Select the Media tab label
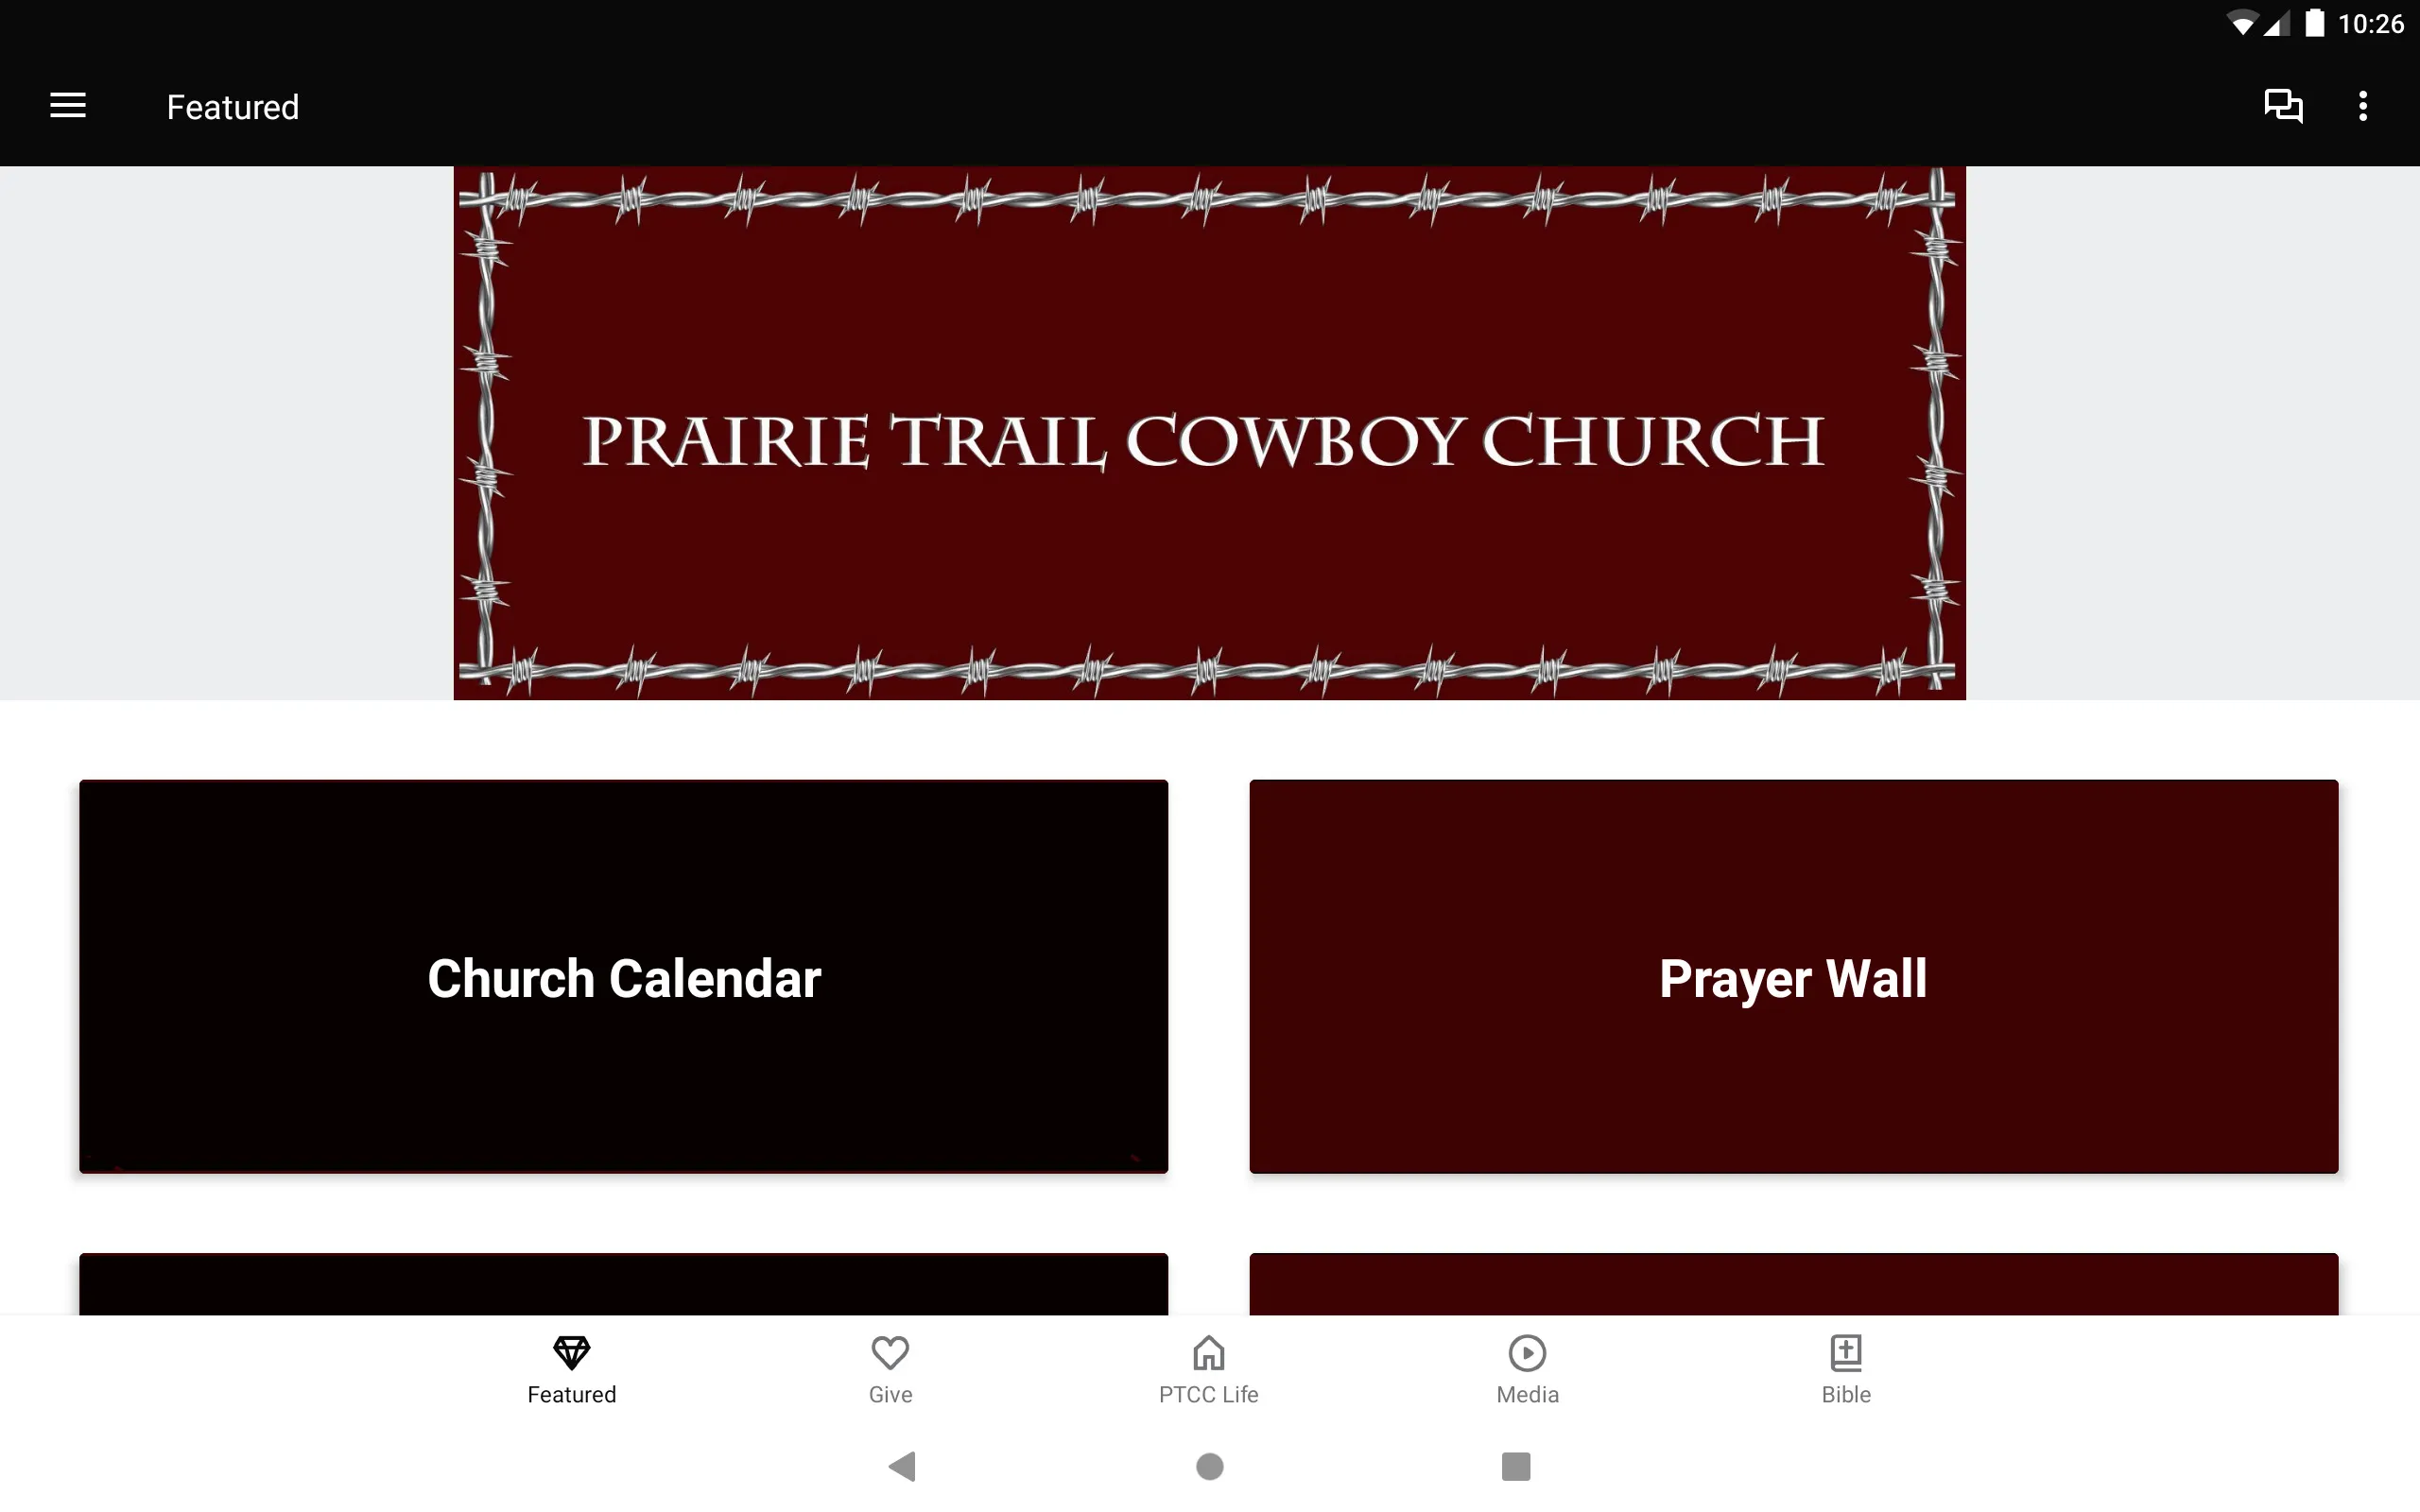The image size is (2420, 1512). tap(1527, 1394)
